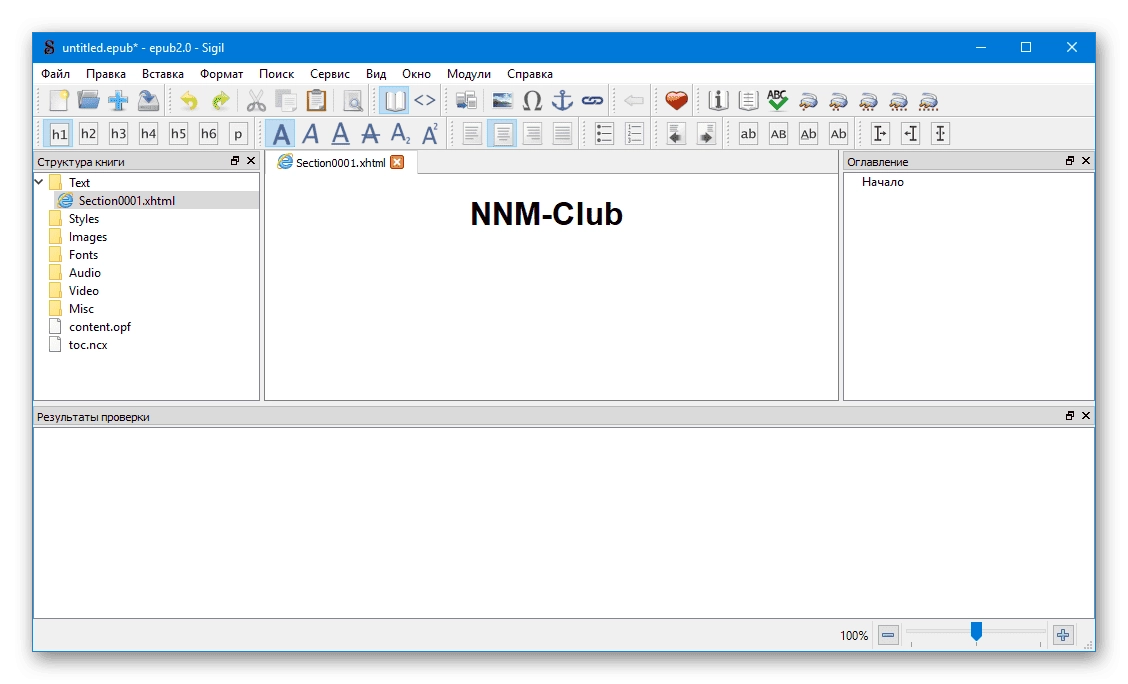The width and height of the screenshot is (1128, 684).
Task: Redo the last undone action
Action: click(x=220, y=101)
